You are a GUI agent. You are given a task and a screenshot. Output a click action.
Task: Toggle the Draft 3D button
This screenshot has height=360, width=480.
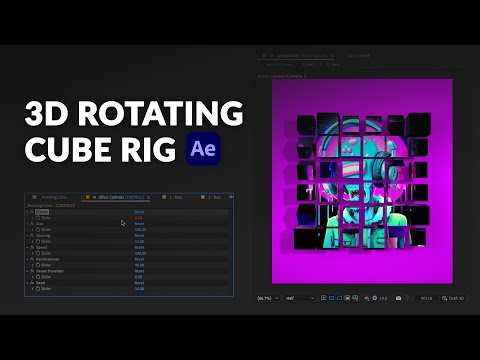click(x=453, y=298)
